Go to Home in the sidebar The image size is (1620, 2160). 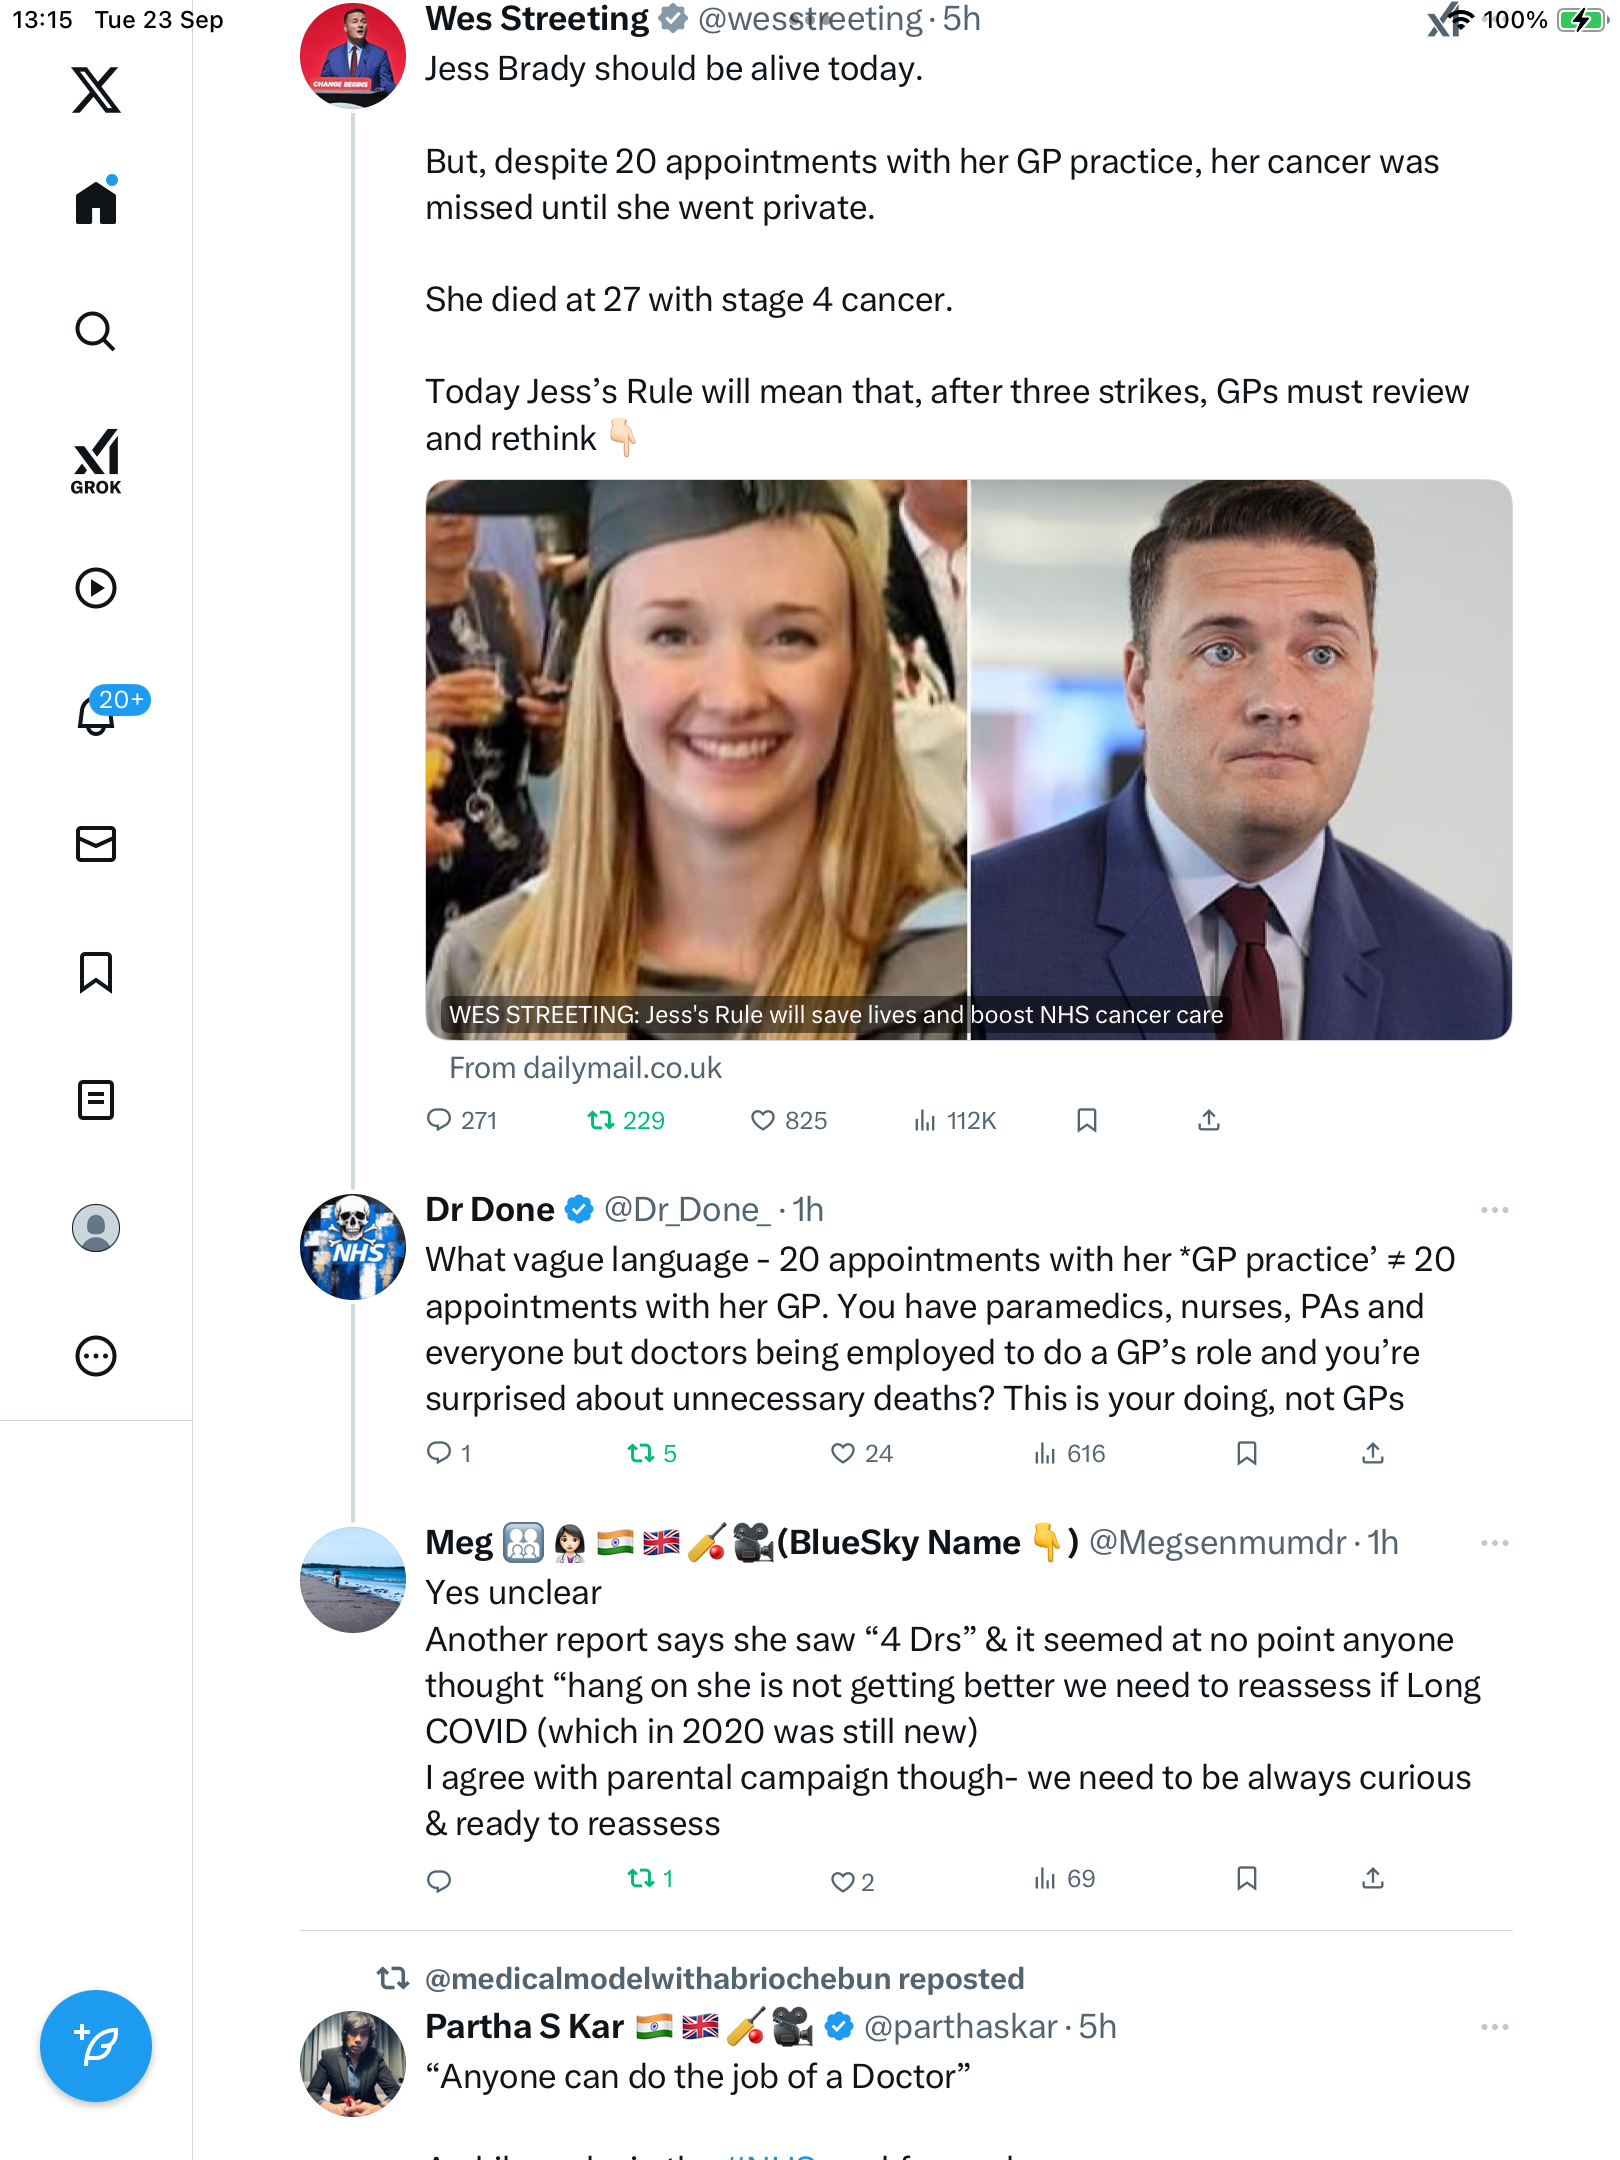click(x=96, y=203)
